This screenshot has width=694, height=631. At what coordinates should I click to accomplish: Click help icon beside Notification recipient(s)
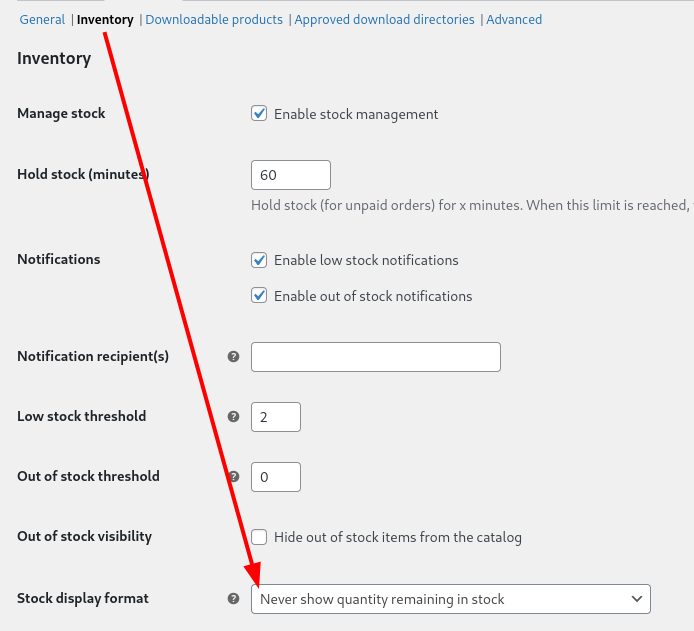click(x=233, y=357)
